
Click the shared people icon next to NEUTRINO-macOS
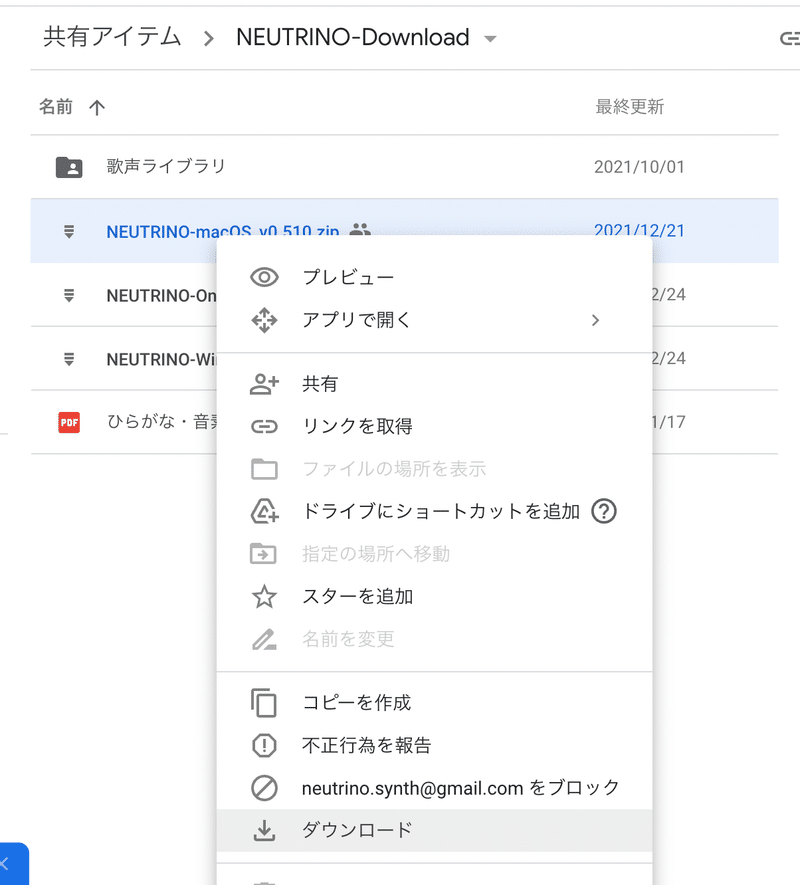pyautogui.click(x=360, y=229)
